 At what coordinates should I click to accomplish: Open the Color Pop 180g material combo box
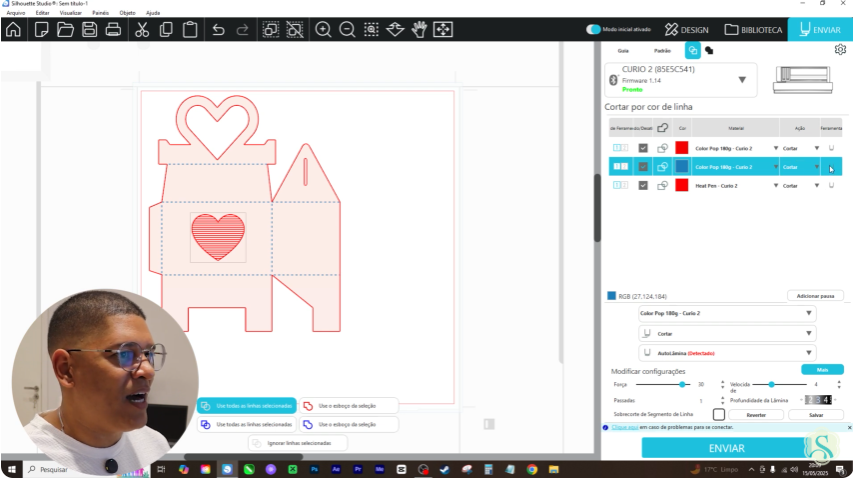727,313
